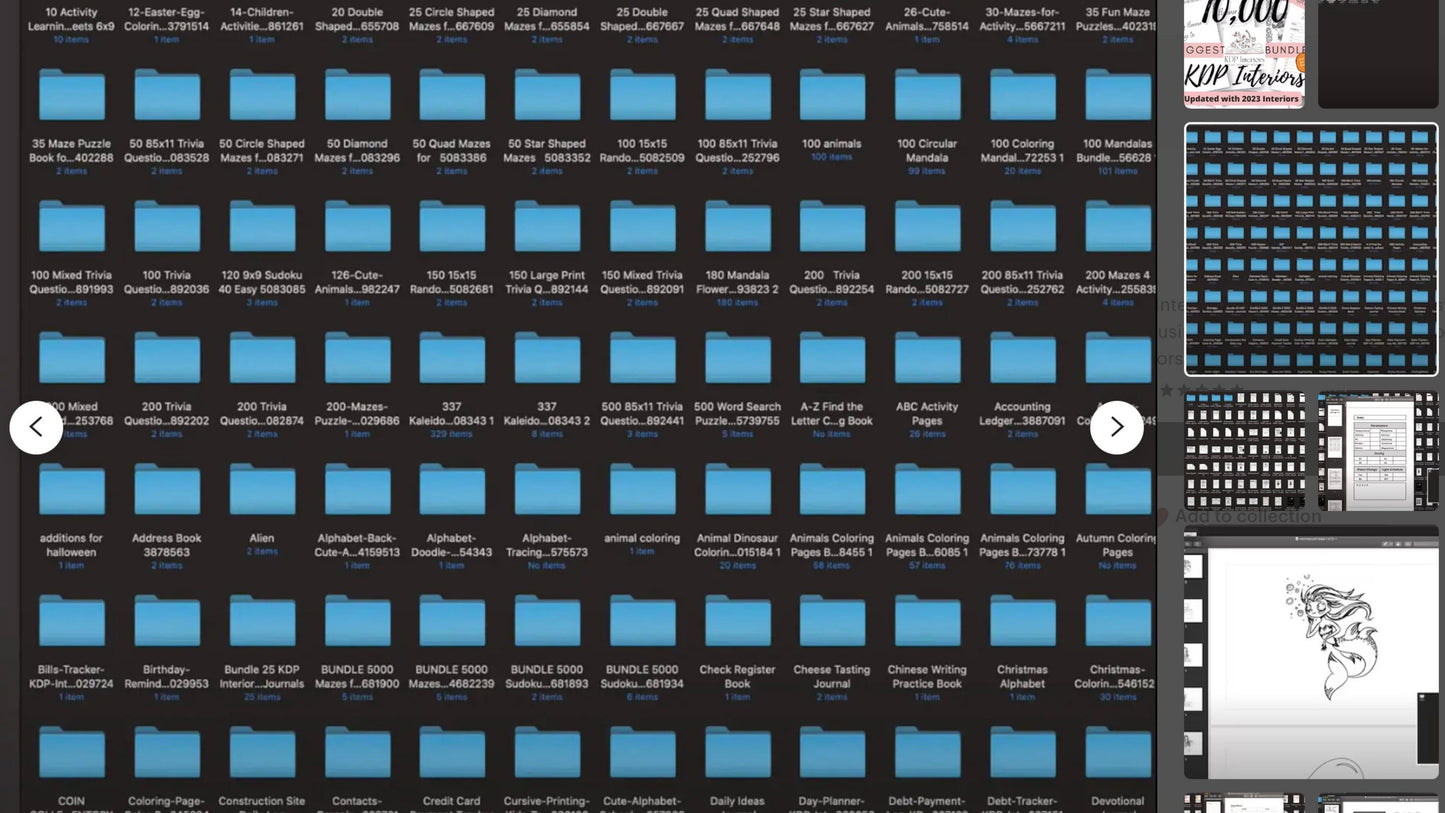This screenshot has width=1445, height=813.
Task: Select the Chinese Writing Practice Book folder
Action: (x=927, y=621)
